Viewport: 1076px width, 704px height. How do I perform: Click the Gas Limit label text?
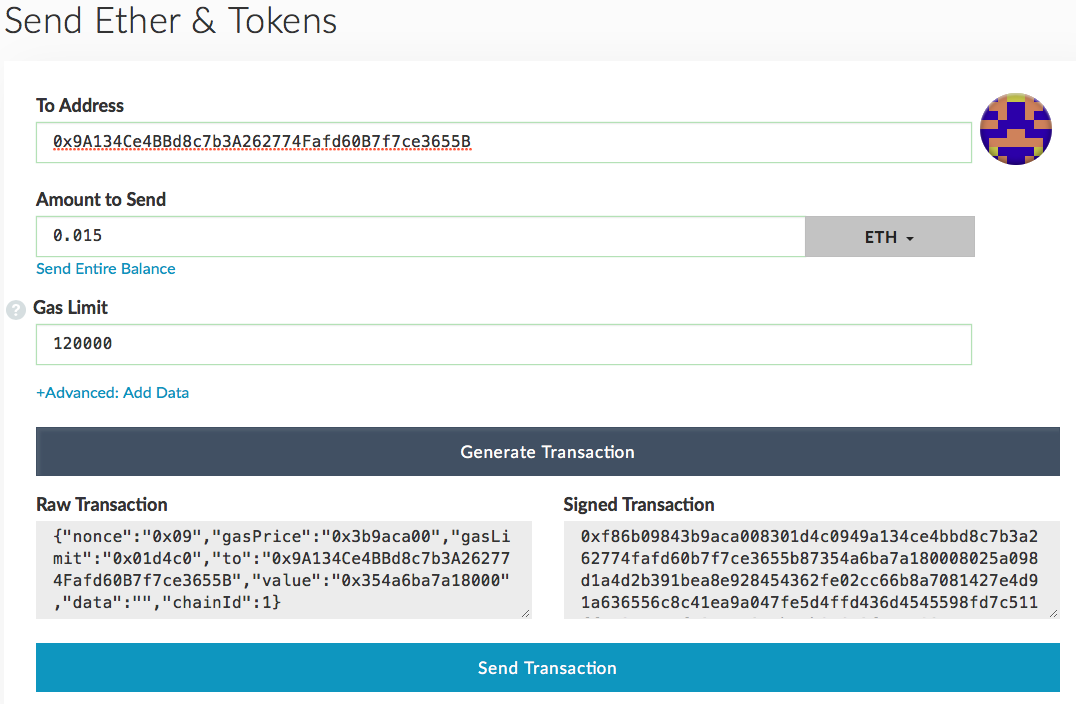[71, 308]
